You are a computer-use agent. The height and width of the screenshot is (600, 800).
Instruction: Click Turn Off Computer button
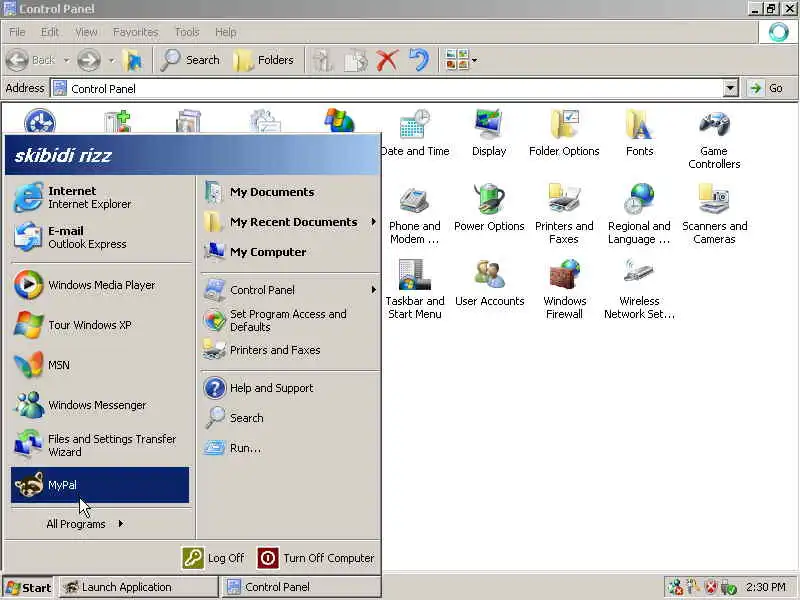coord(316,558)
